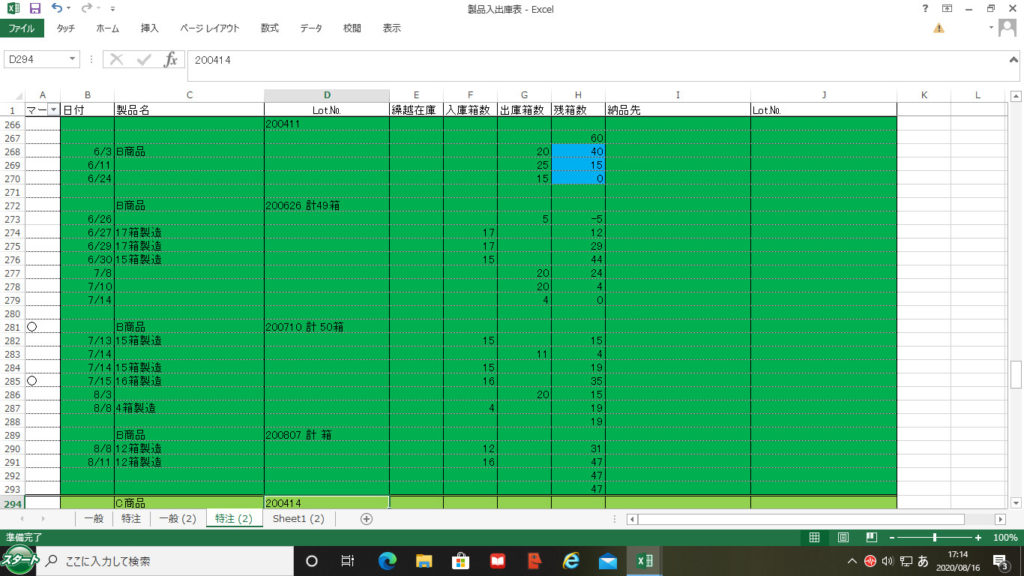The width and height of the screenshot is (1024, 576).
Task: Click the zoom slider handle
Action: coord(934,538)
